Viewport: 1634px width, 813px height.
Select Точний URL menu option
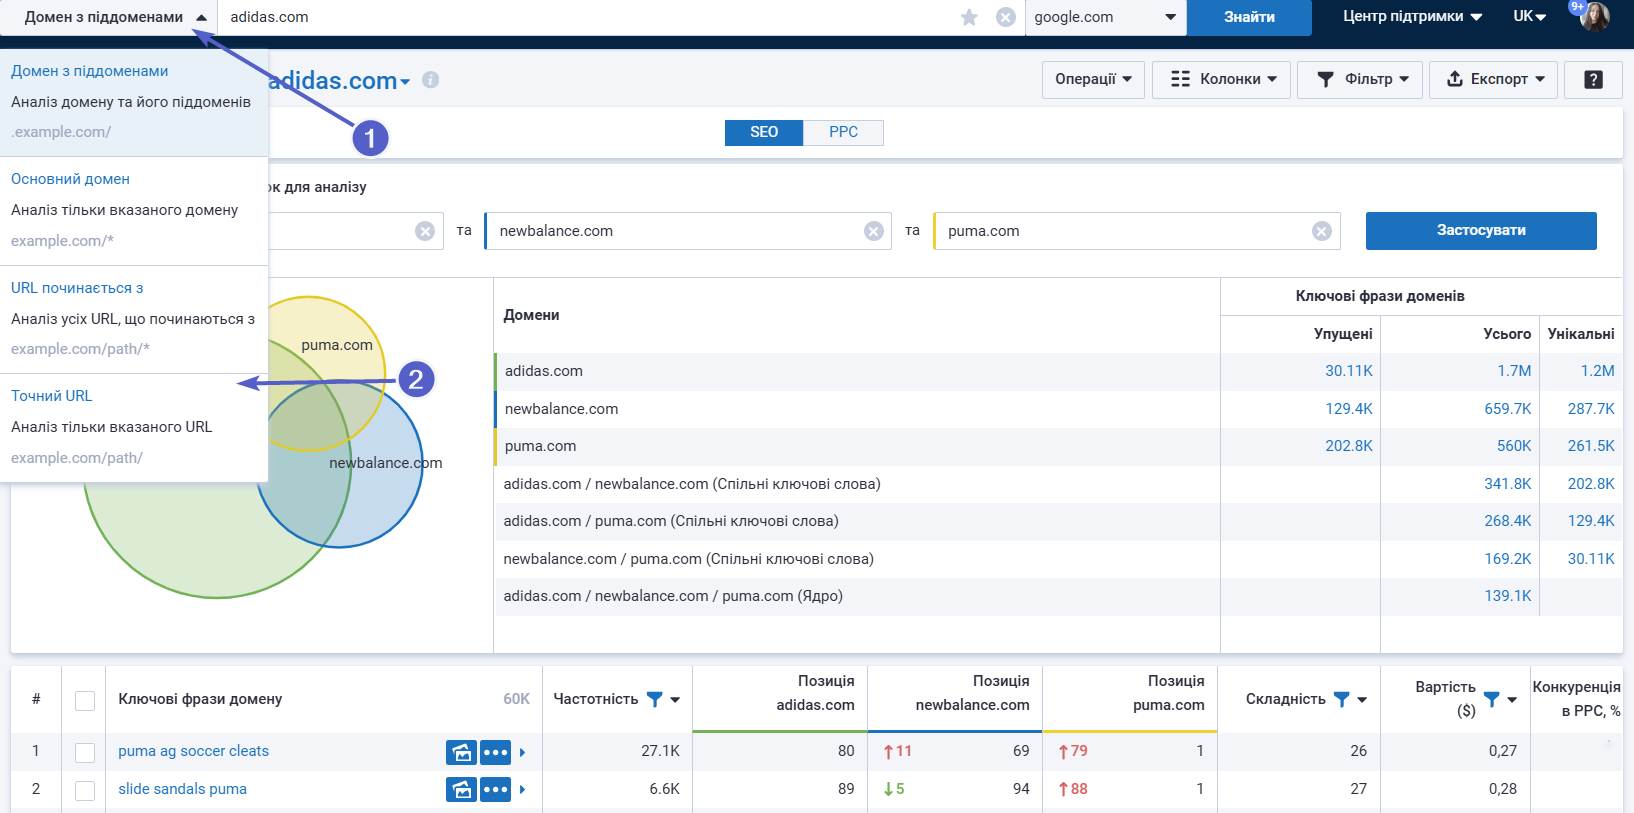coord(134,428)
